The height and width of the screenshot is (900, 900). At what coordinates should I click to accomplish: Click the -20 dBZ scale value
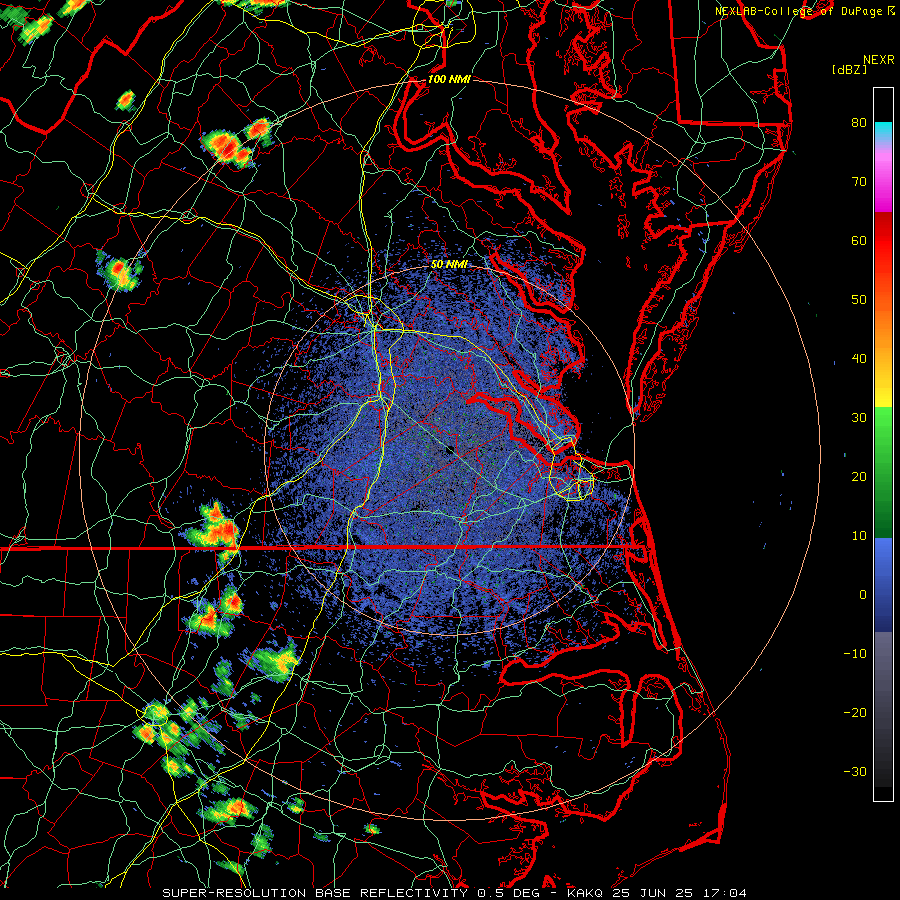pyautogui.click(x=855, y=713)
